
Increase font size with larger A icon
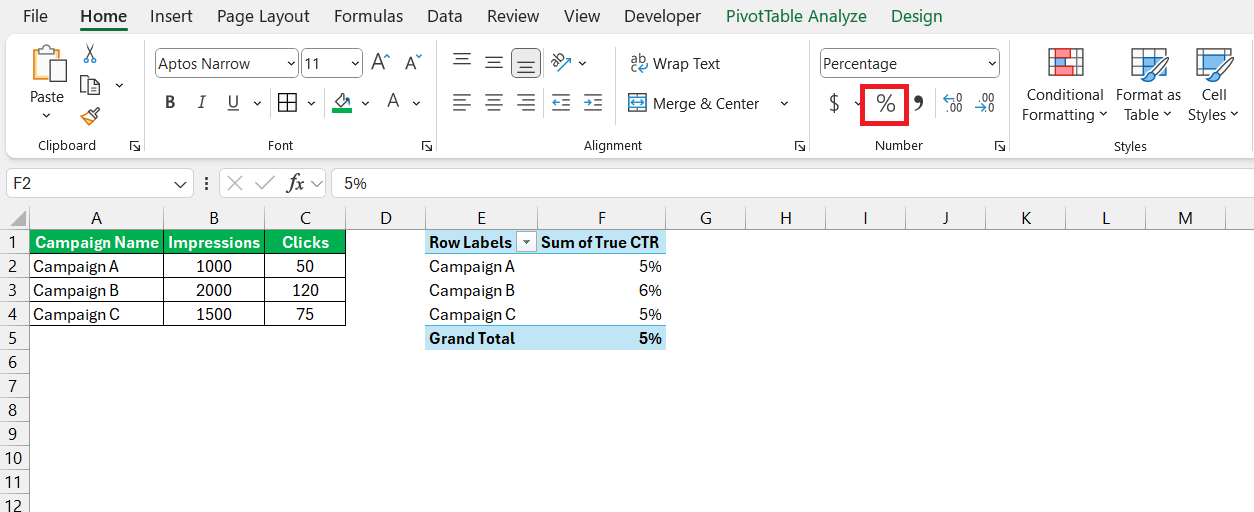pos(380,63)
